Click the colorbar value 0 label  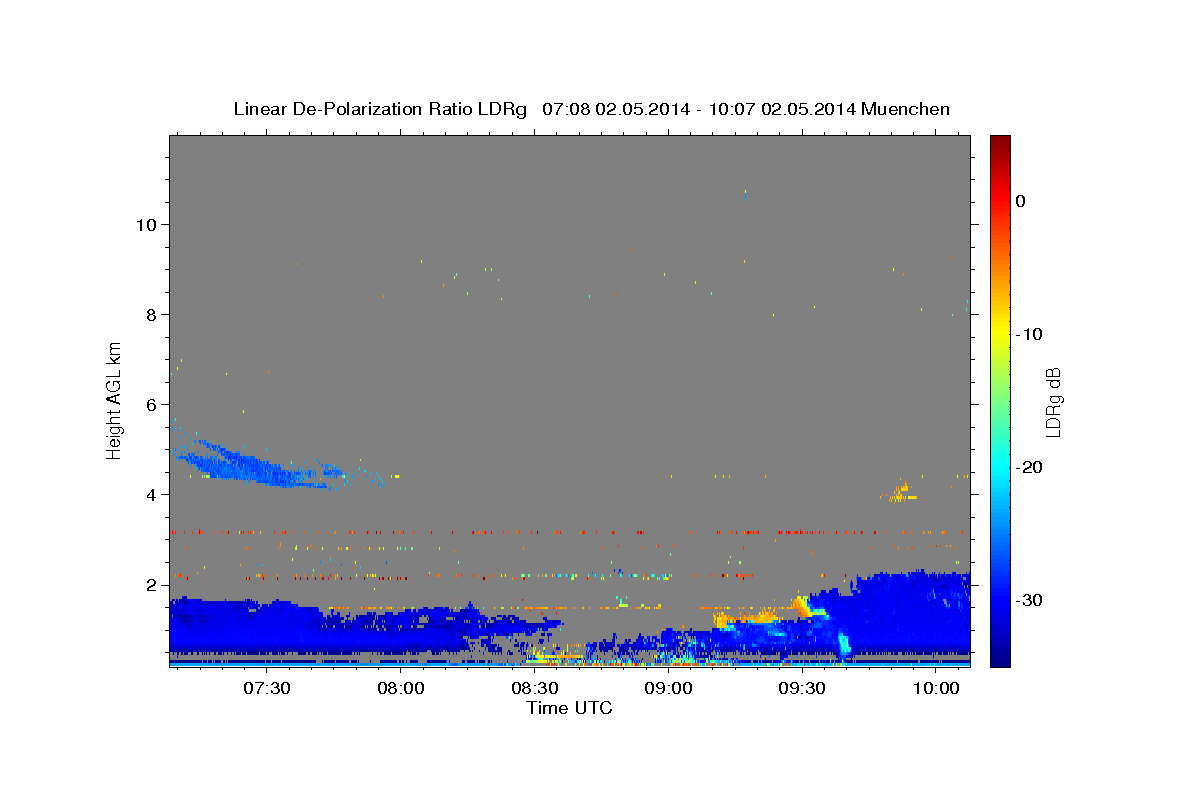[x=1021, y=201]
